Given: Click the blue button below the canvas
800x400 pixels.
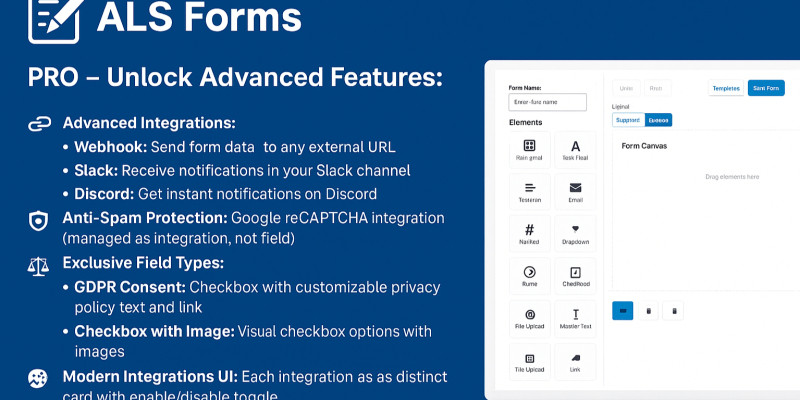Looking at the screenshot, I should 622,311.
